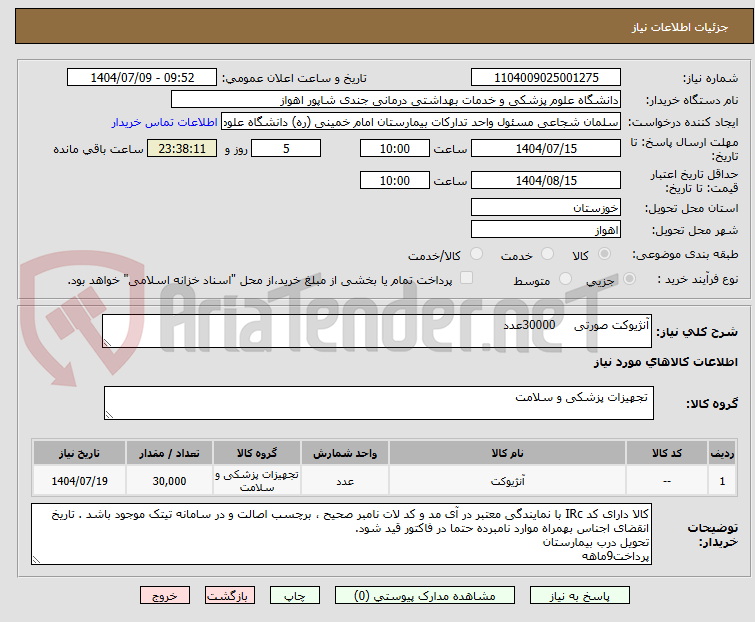Click the buyer organization name field
755x622 pixels.
[395, 100]
